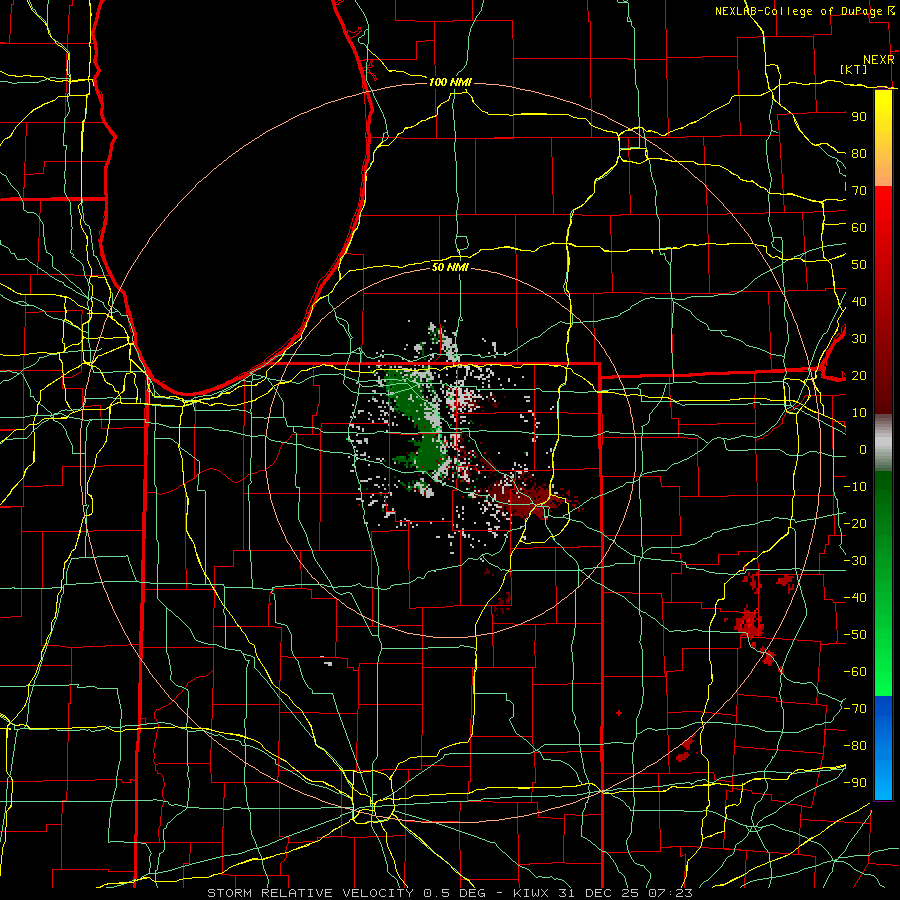Click the -50 value on velocity scale

point(855,634)
